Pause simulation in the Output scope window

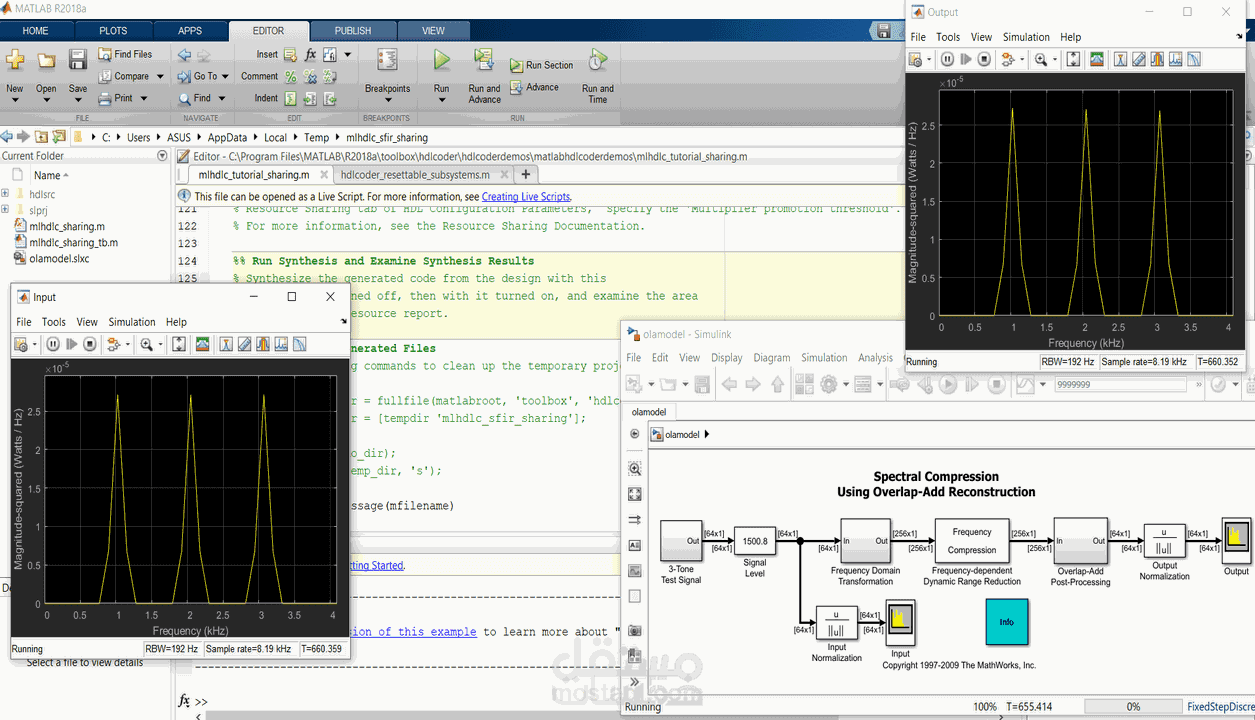click(948, 60)
